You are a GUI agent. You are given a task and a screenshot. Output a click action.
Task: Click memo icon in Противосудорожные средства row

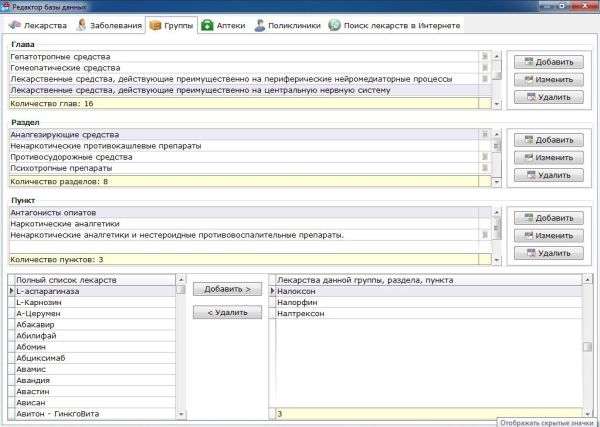(x=485, y=157)
